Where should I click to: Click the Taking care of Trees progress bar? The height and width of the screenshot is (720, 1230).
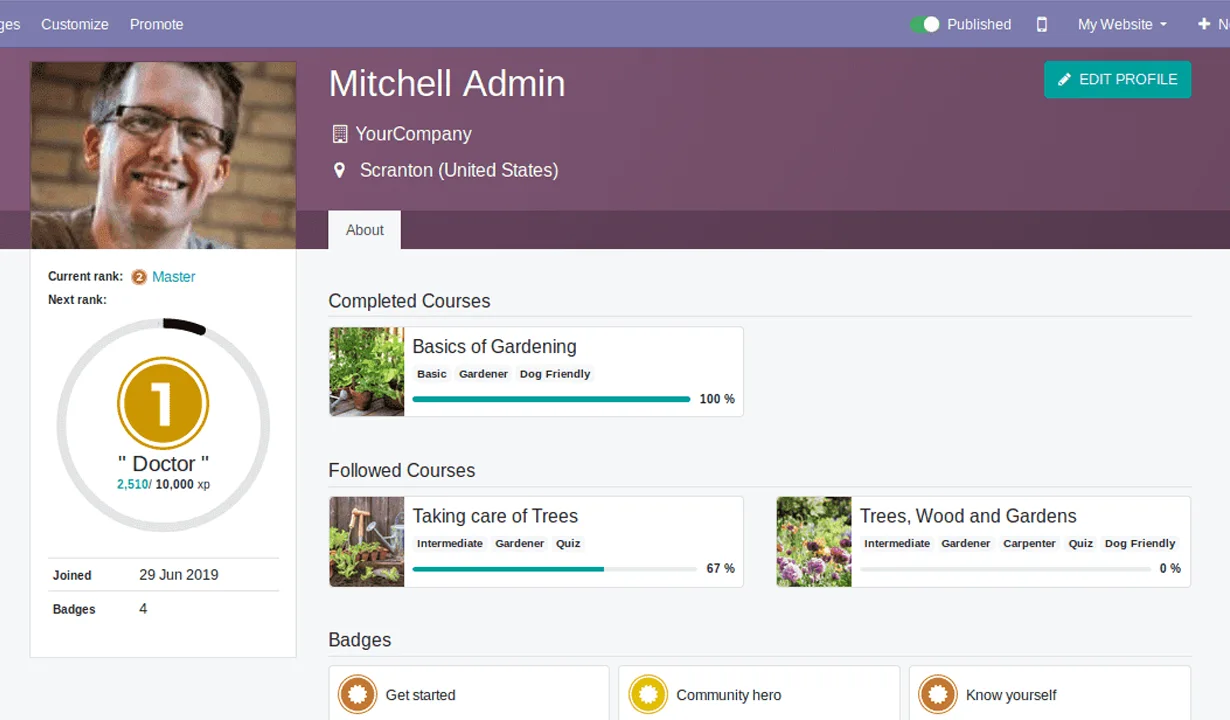[554, 569]
